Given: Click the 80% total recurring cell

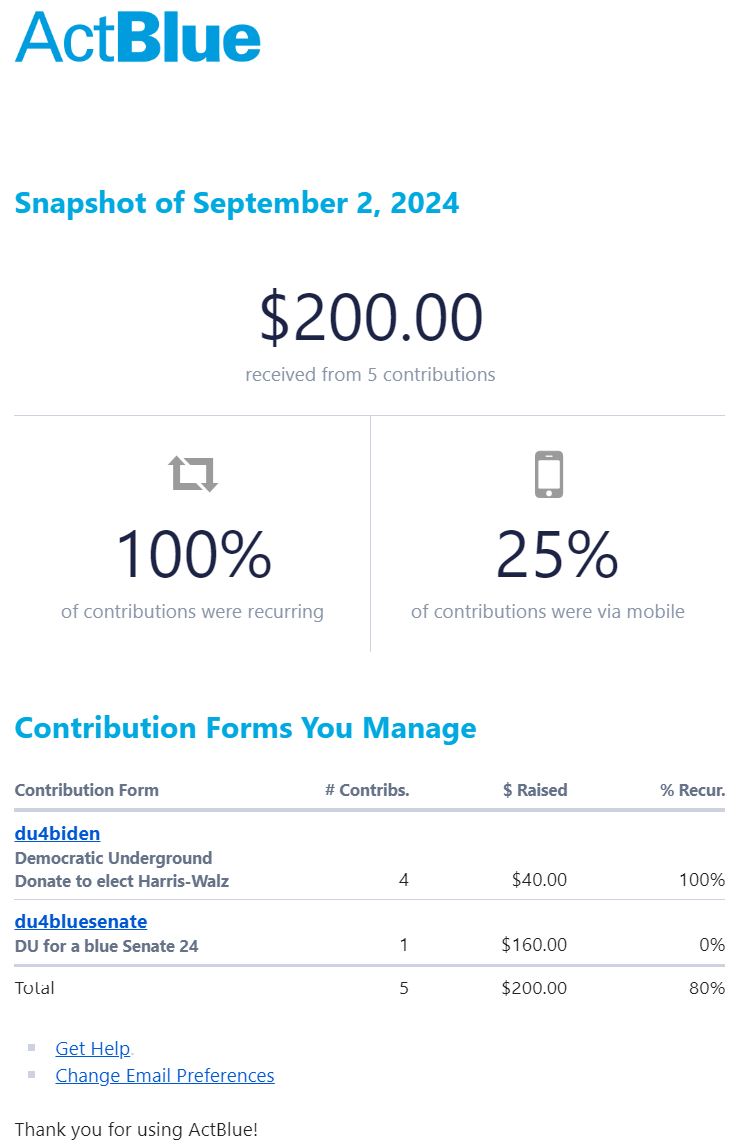Looking at the screenshot, I should click(x=707, y=988).
